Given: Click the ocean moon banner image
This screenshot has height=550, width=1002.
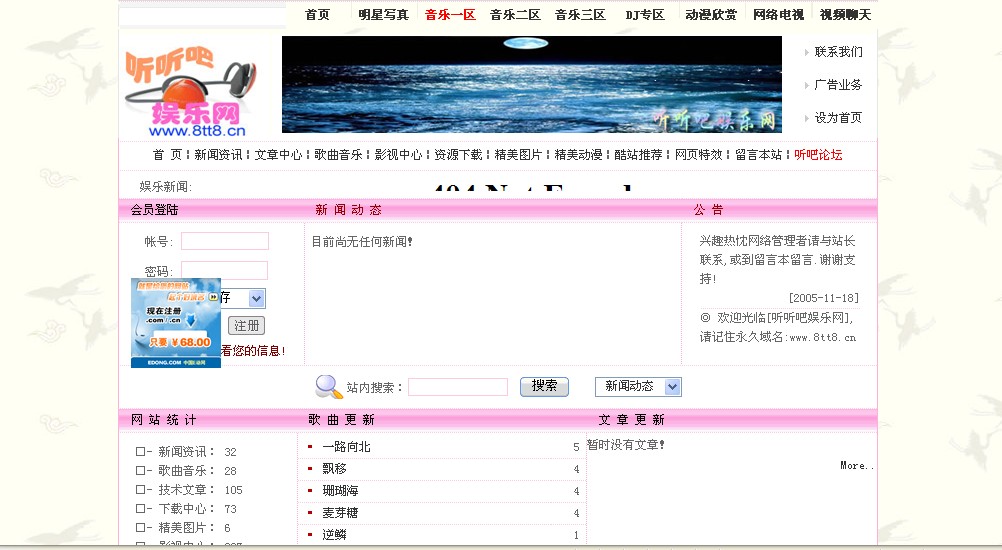Looking at the screenshot, I should (532, 84).
